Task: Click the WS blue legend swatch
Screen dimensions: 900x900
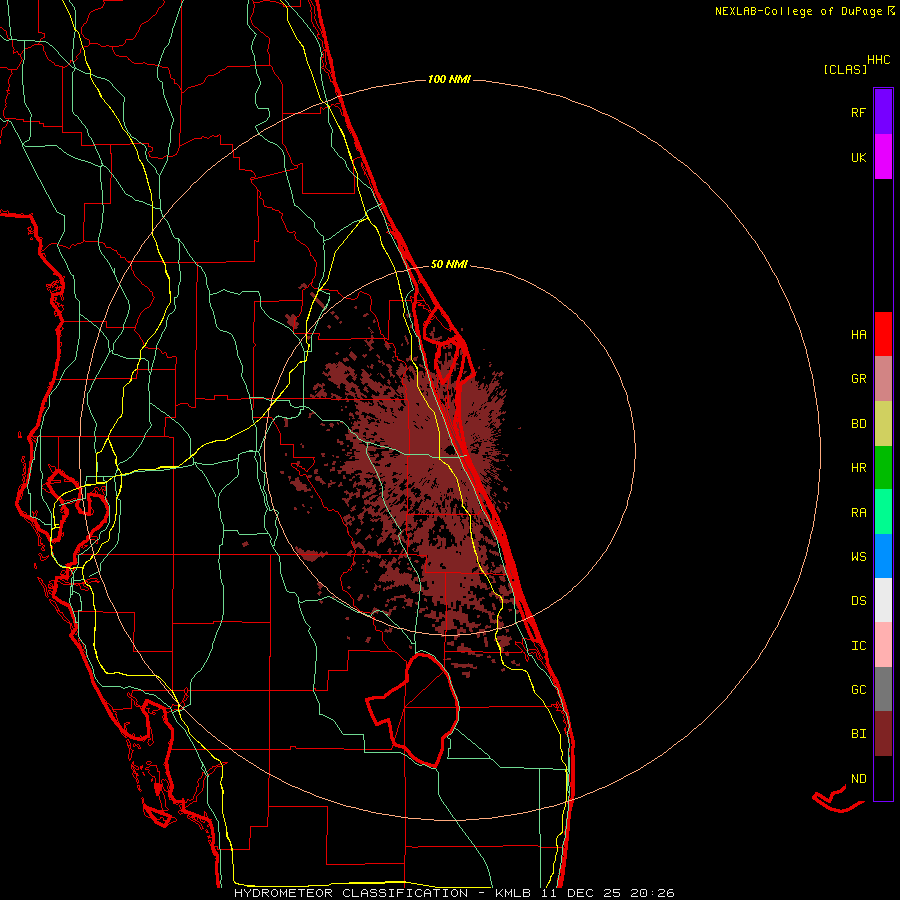Action: pyautogui.click(x=883, y=556)
